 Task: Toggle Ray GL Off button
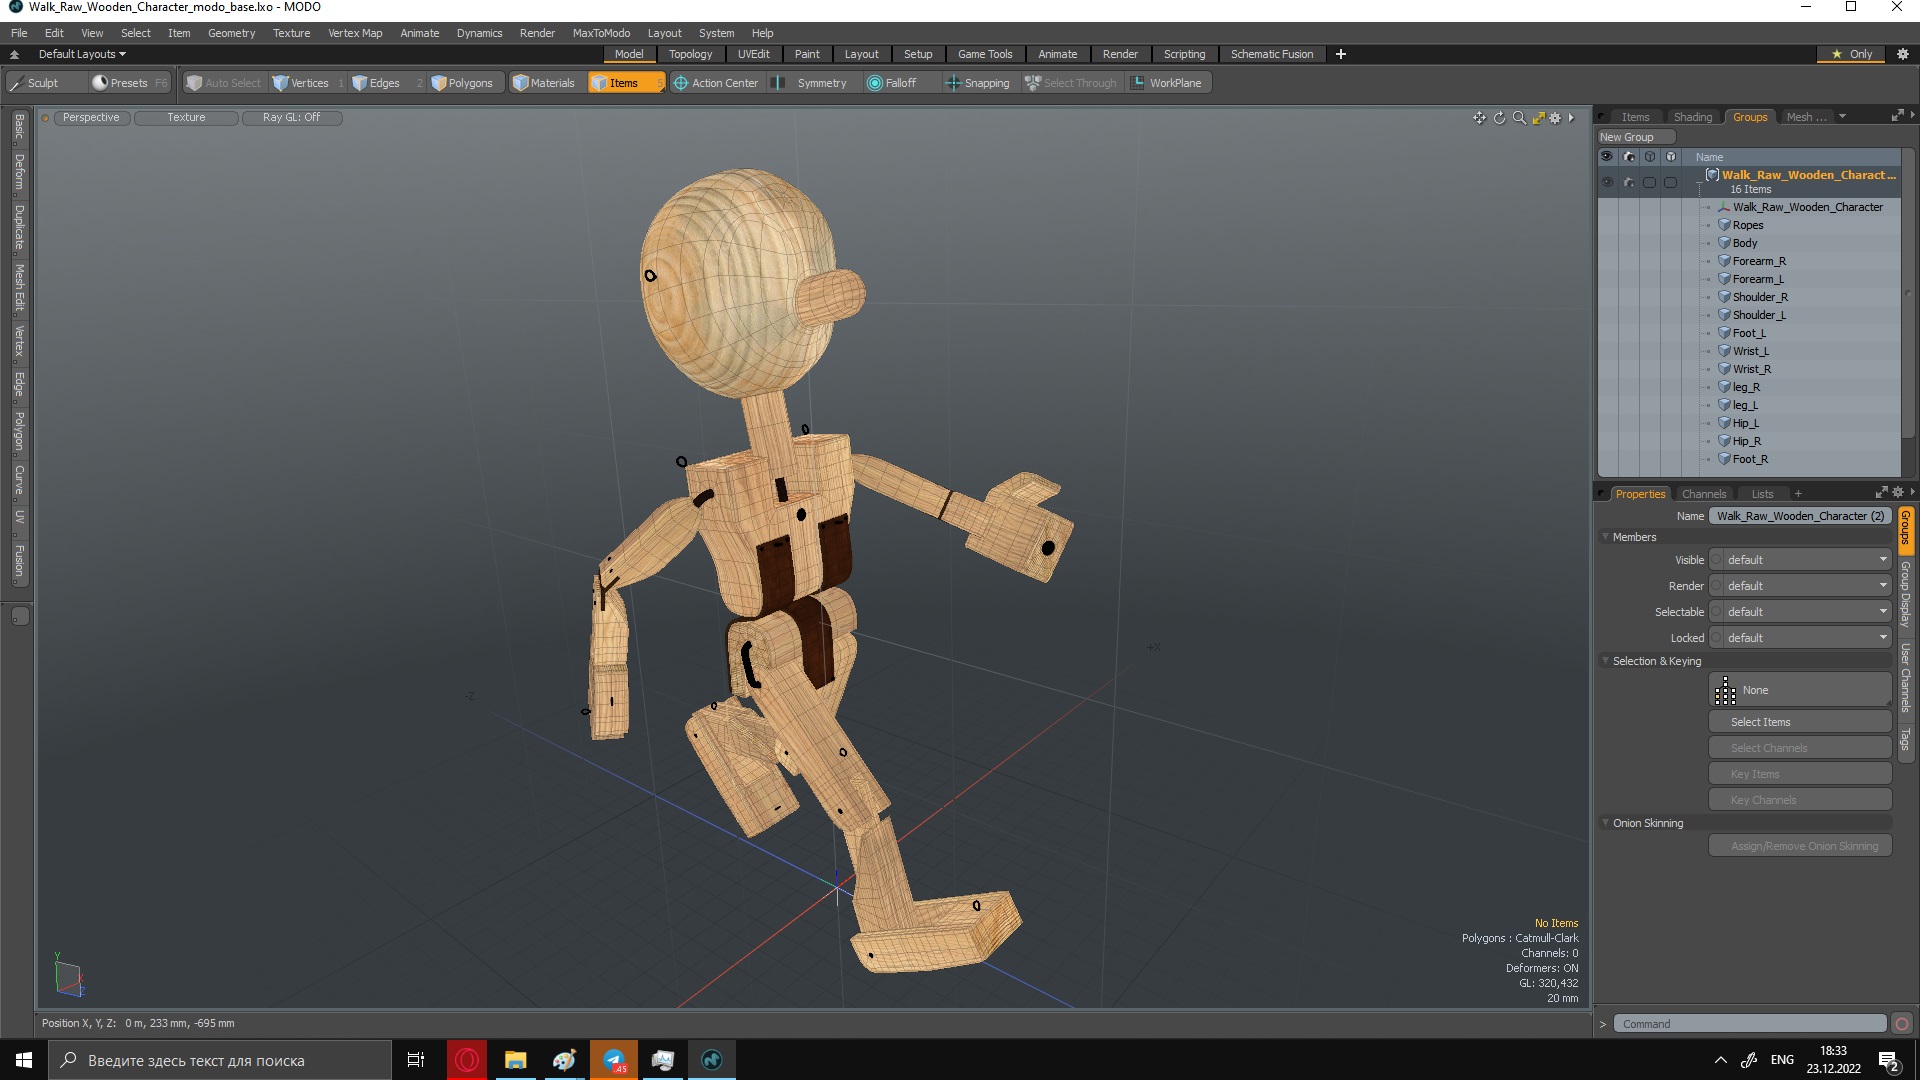[x=291, y=117]
